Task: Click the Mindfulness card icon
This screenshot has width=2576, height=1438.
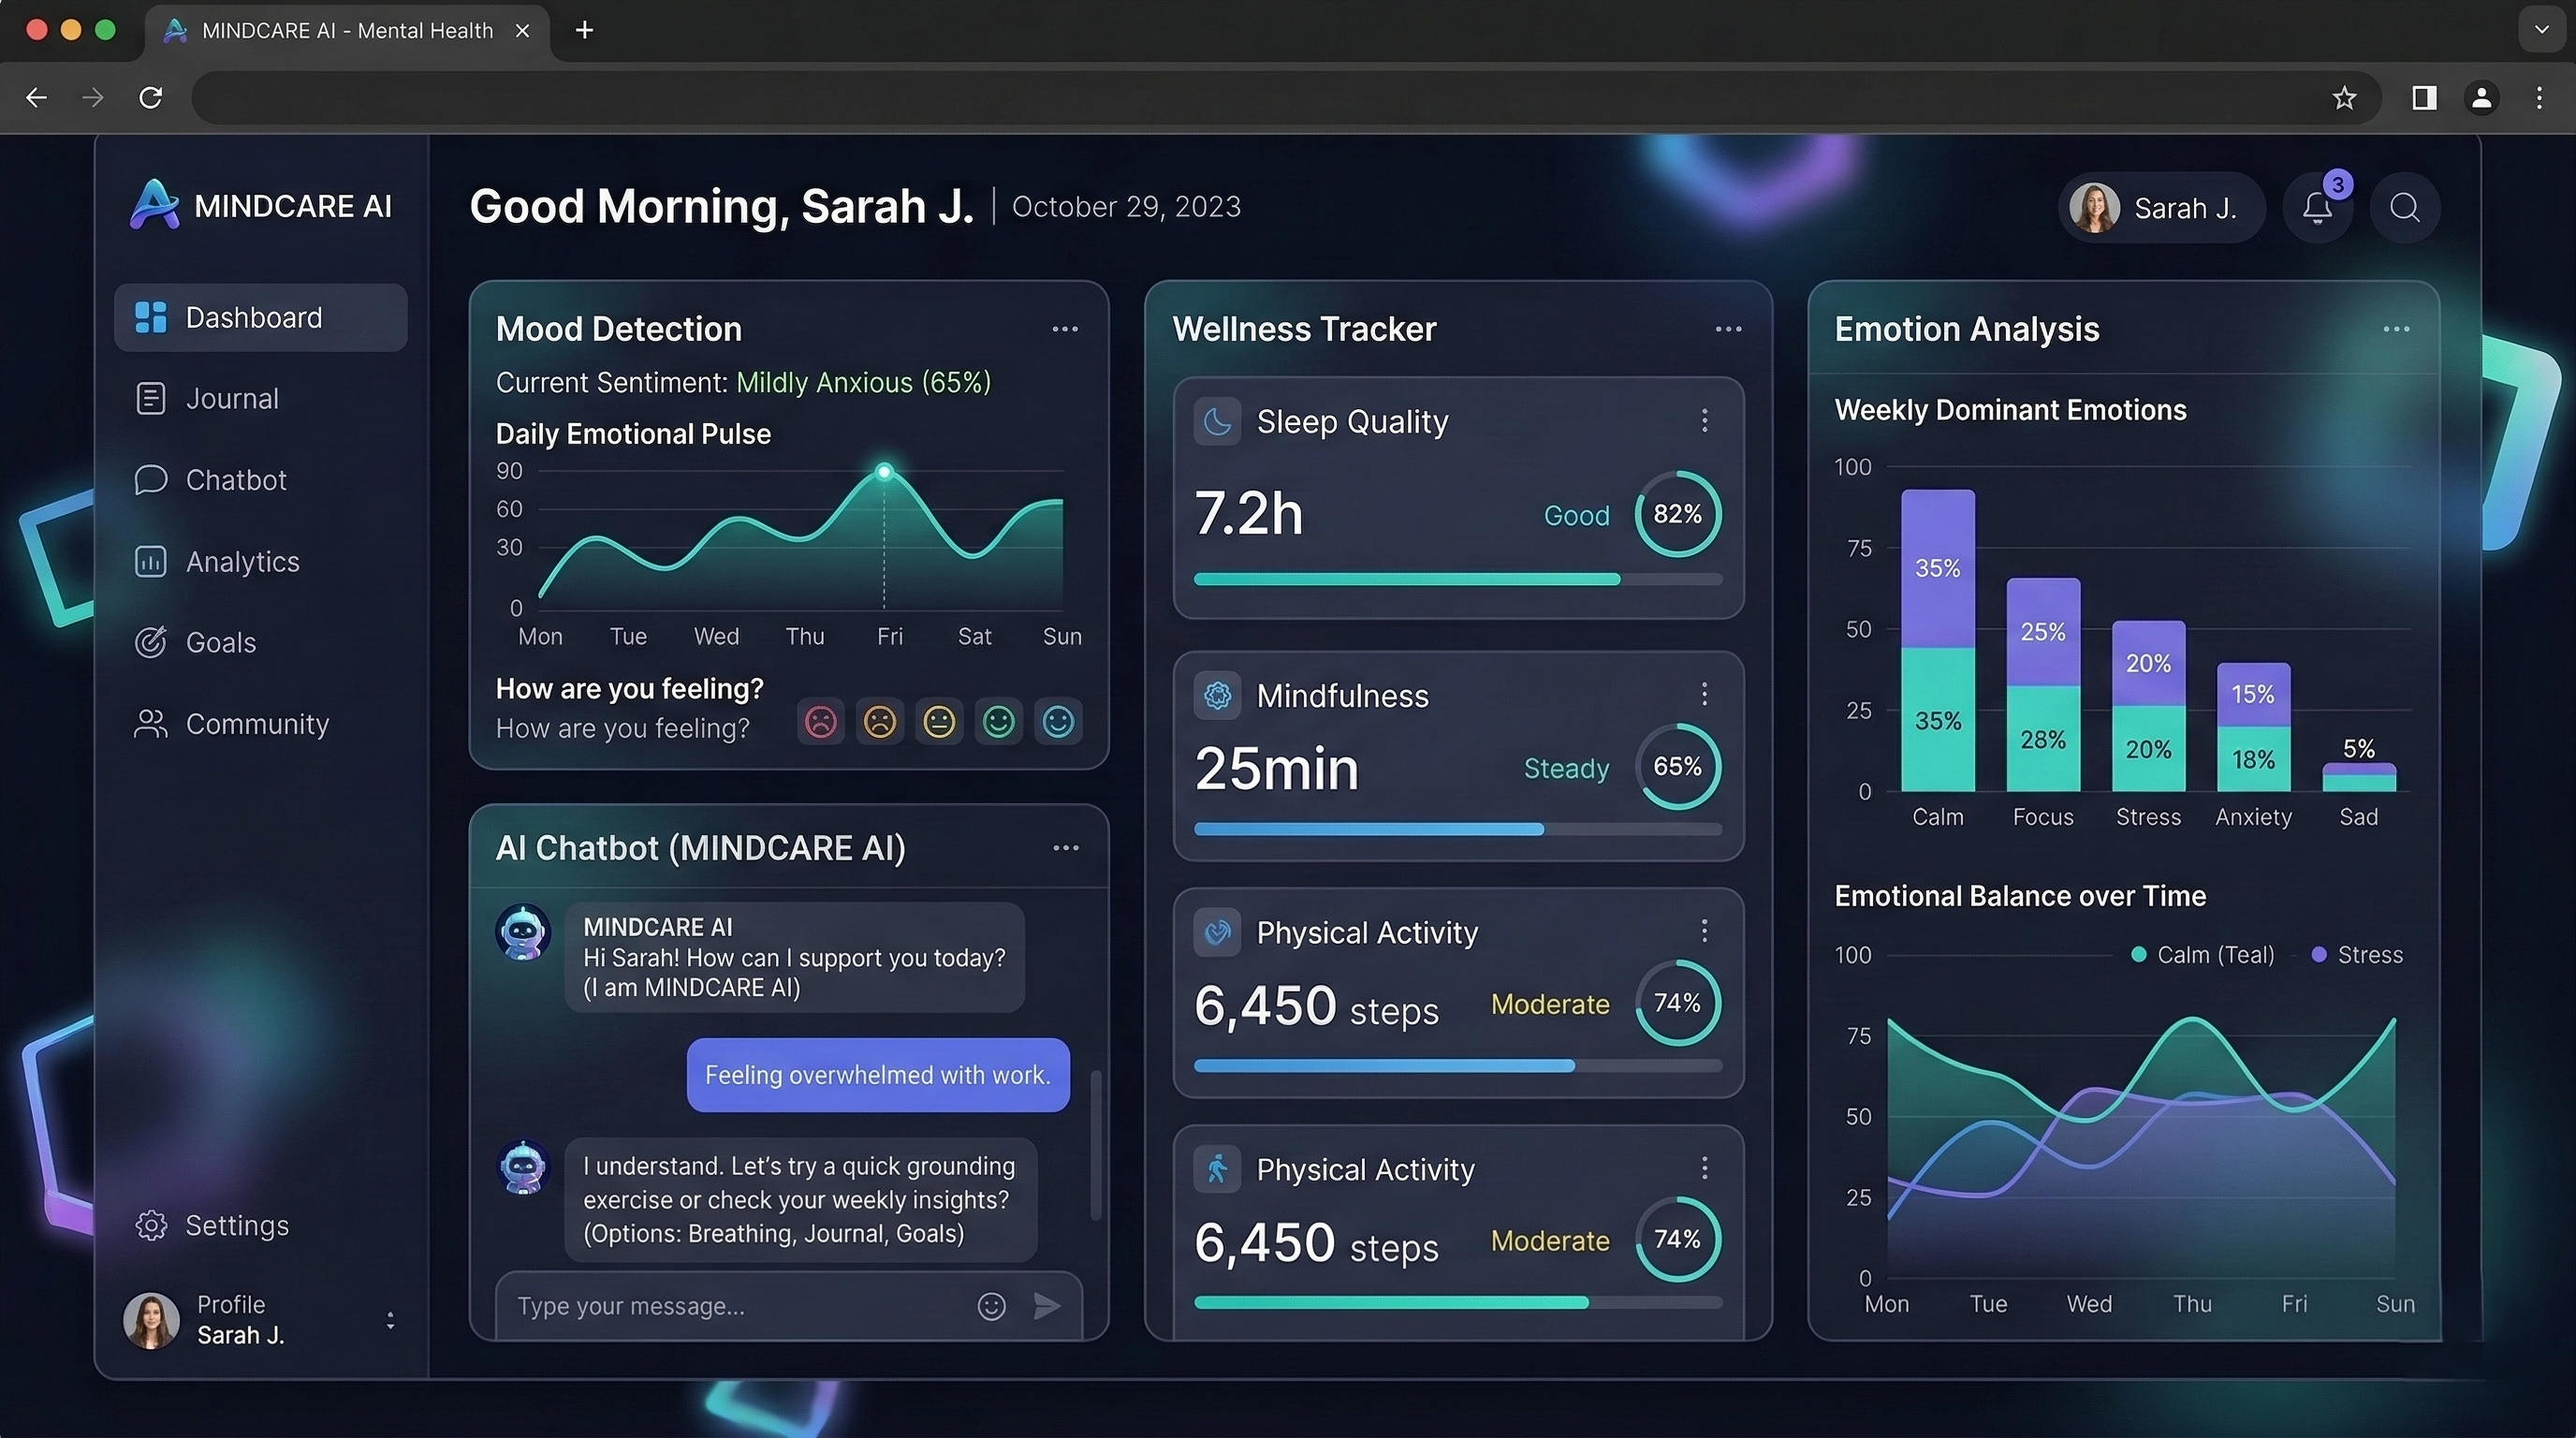Action: [x=1217, y=695]
